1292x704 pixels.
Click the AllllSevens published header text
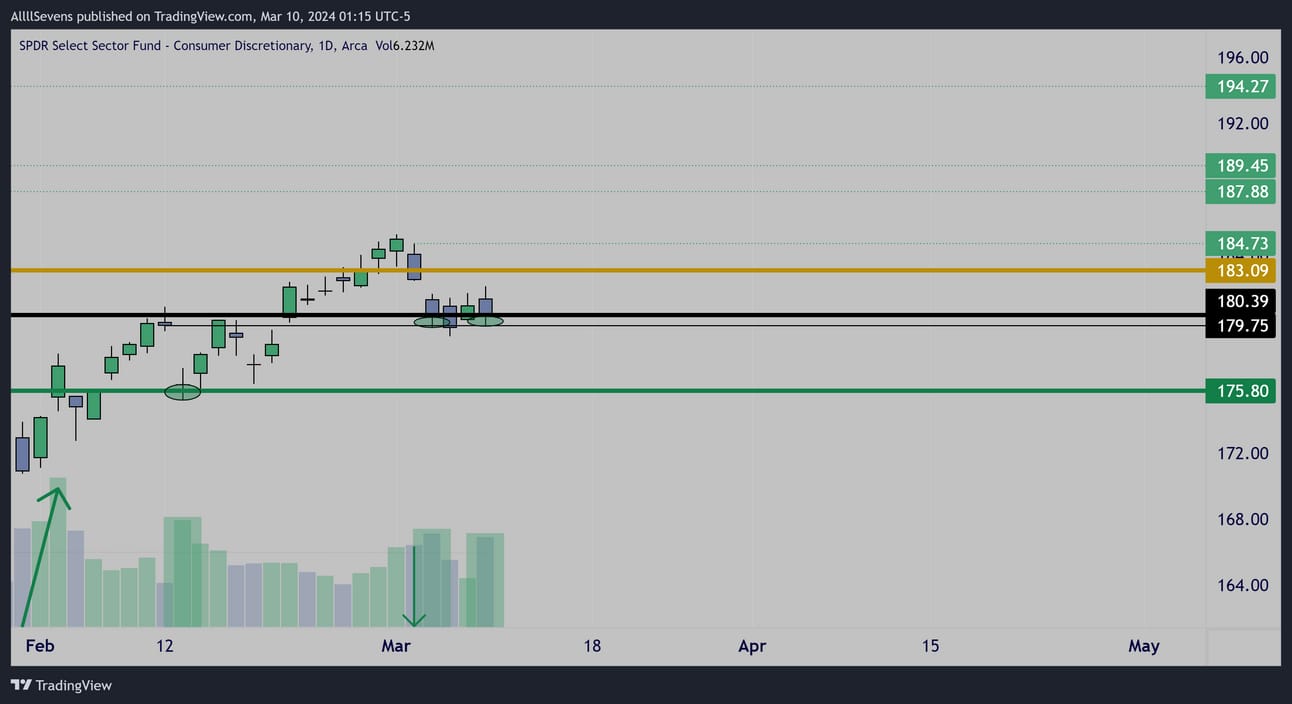pos(211,16)
